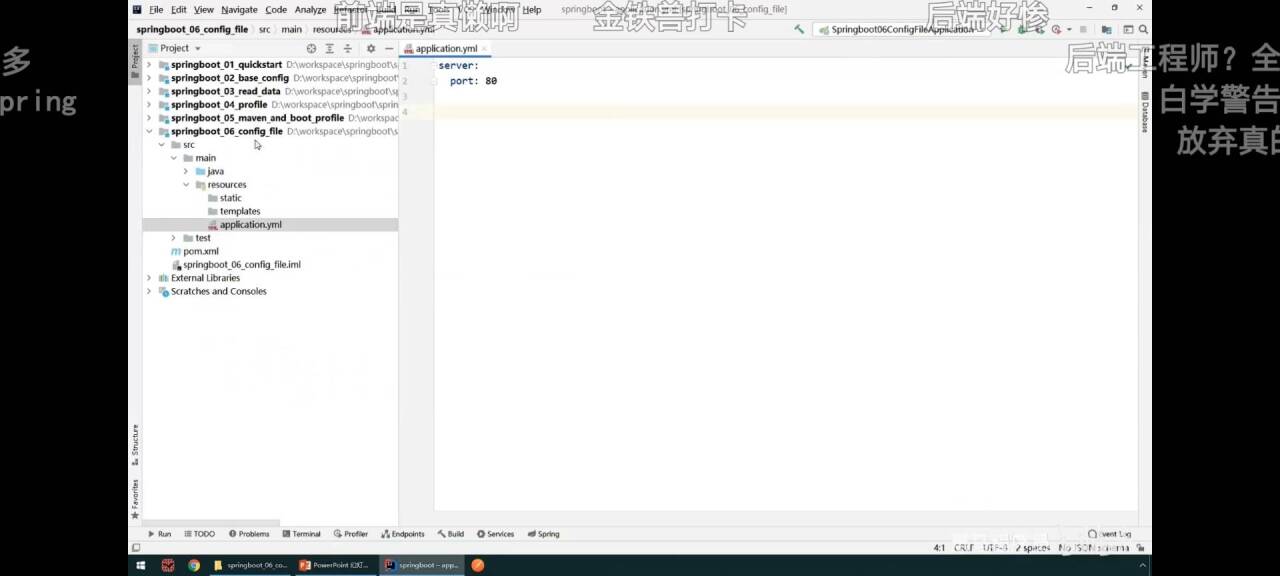Open the Project tool window side tab
The height and width of the screenshot is (576, 1280).
(x=135, y=61)
